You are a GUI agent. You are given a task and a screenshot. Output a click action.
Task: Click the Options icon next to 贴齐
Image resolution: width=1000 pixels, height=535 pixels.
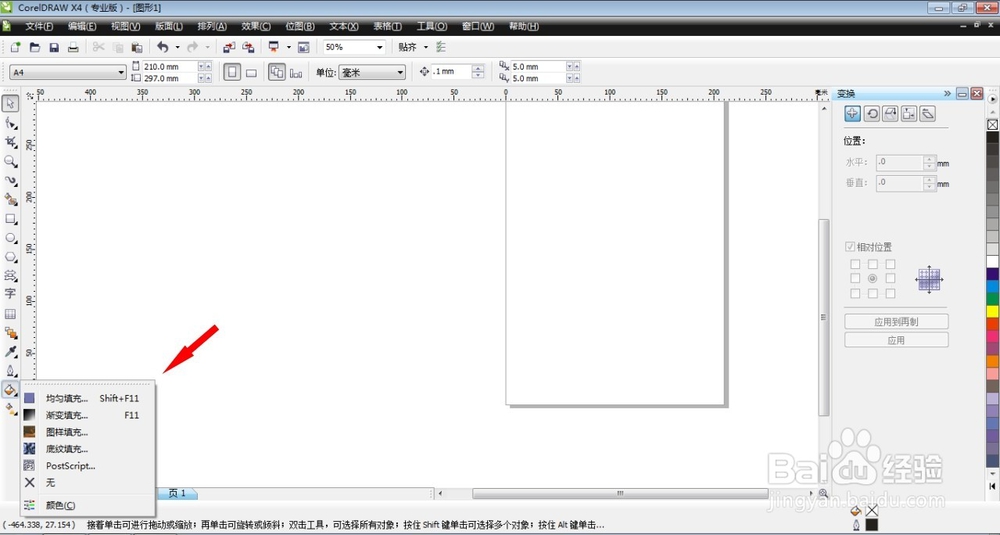point(441,47)
